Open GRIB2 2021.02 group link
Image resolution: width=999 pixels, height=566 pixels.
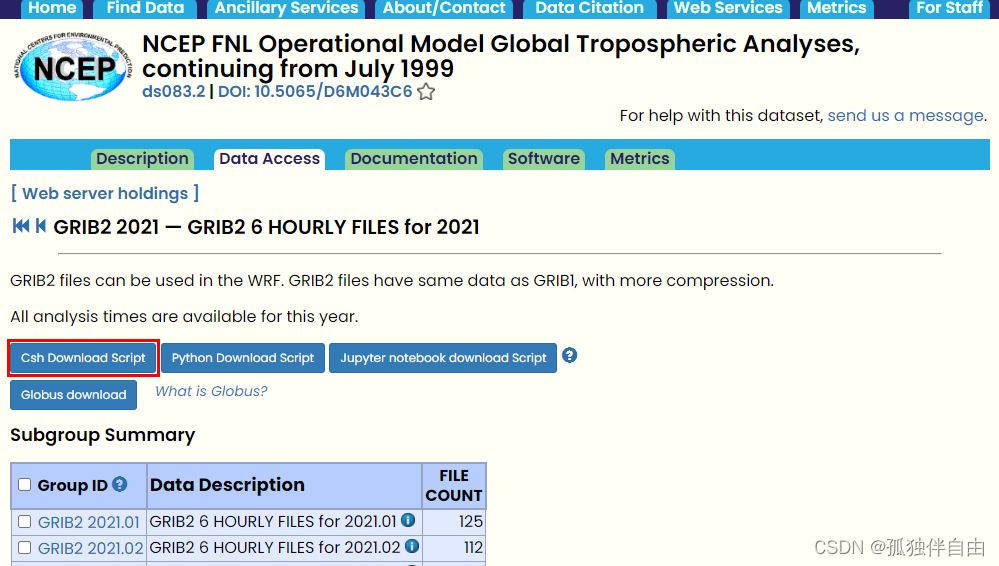pyautogui.click(x=90, y=548)
